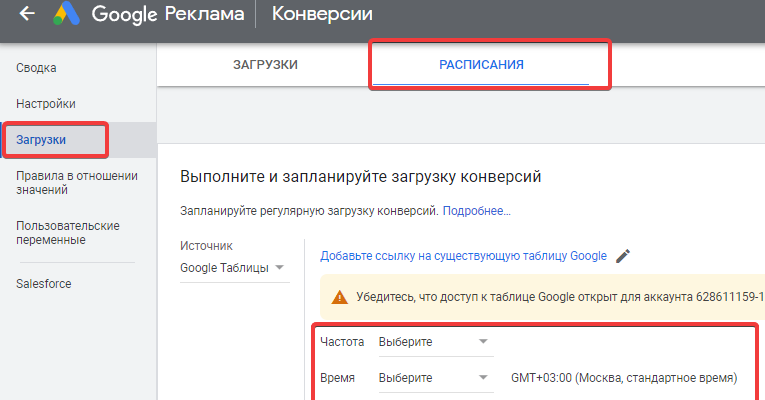Click the Время label
Screen dimensions: 765x400
(x=337, y=378)
